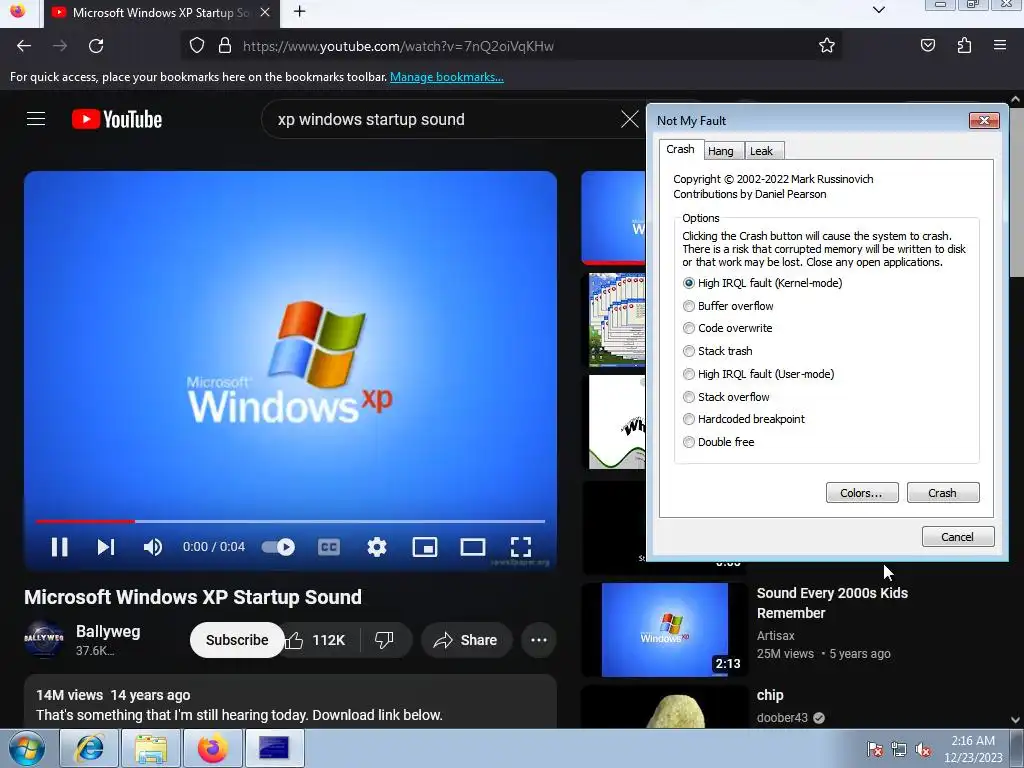Close the Not My Fault window

[984, 120]
